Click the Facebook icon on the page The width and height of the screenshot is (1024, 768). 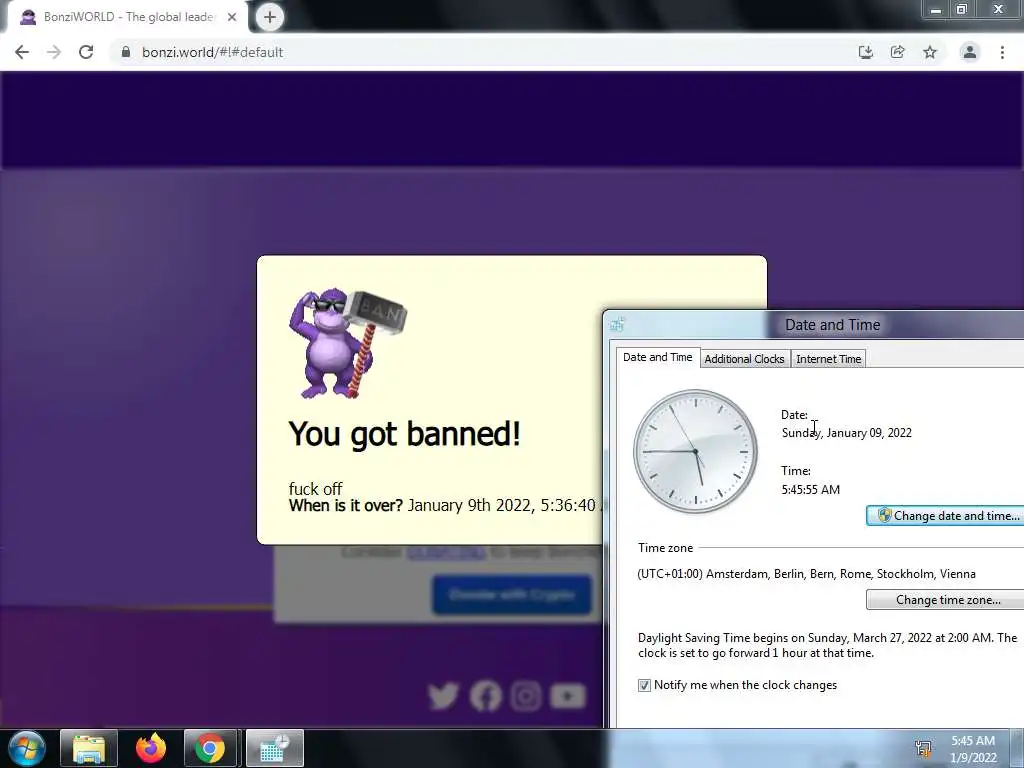pyautogui.click(x=485, y=696)
